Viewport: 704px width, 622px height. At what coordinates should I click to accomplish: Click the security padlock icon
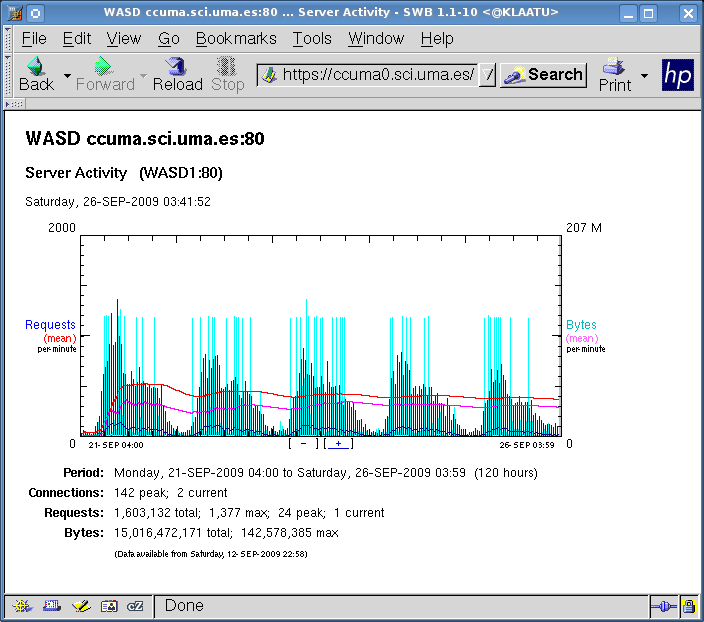point(689,607)
